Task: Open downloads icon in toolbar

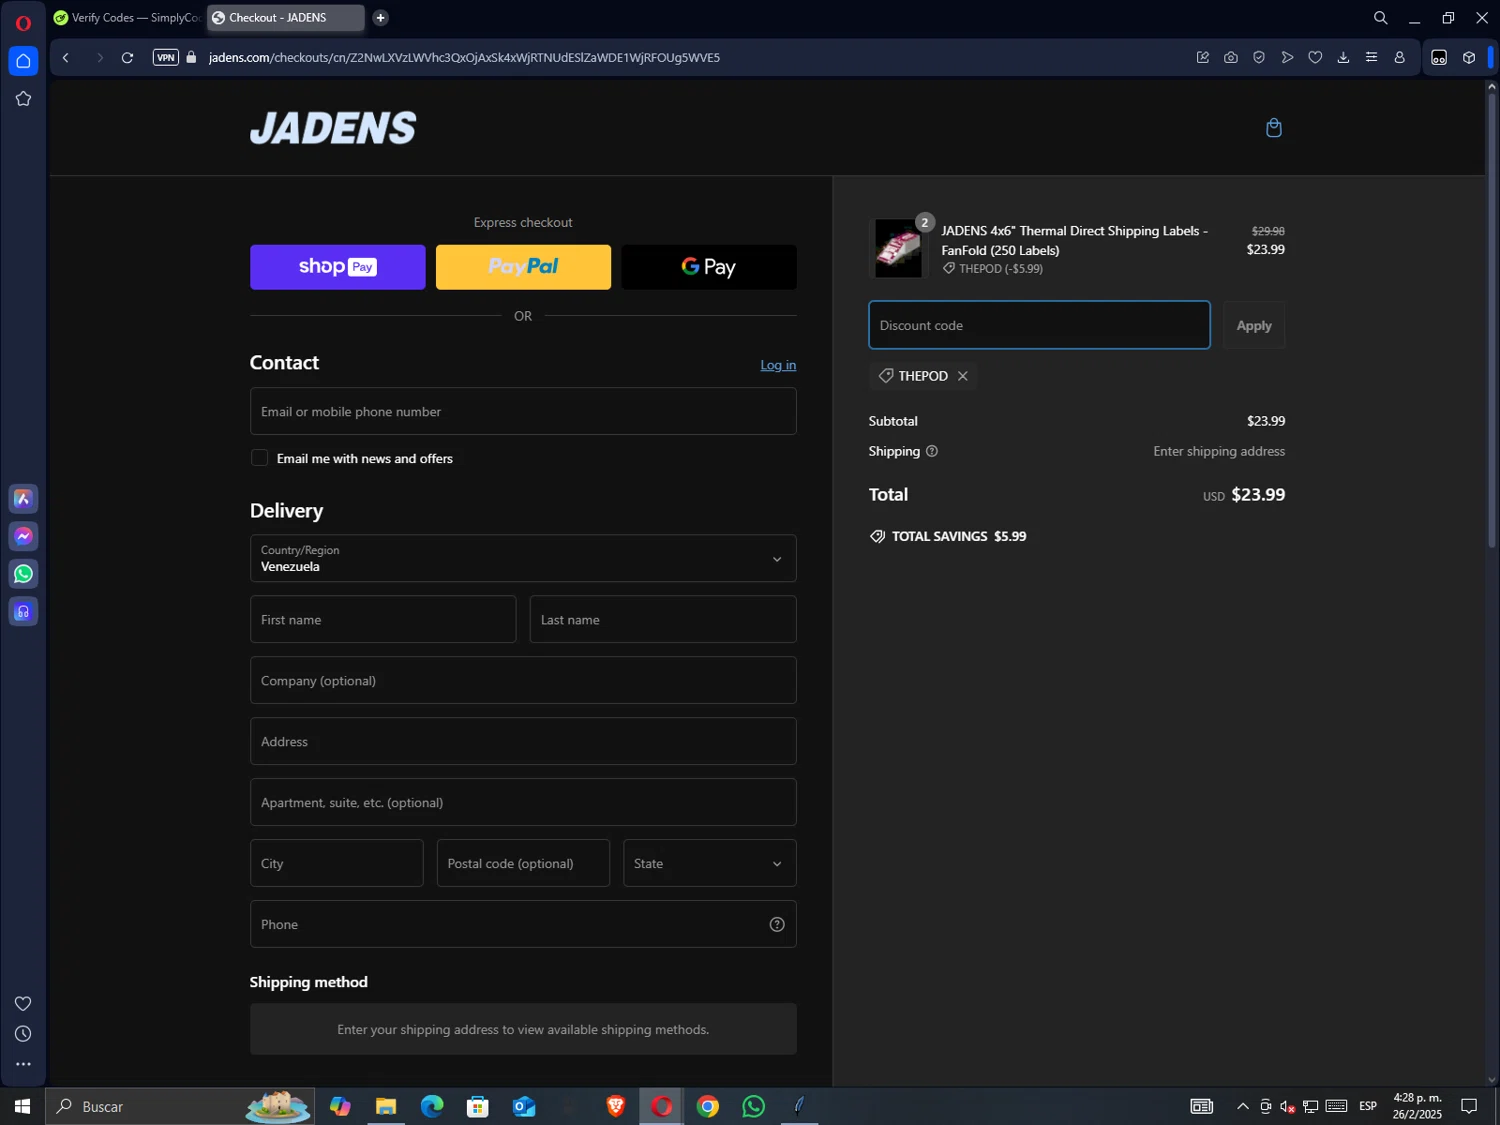Action: tap(1343, 58)
